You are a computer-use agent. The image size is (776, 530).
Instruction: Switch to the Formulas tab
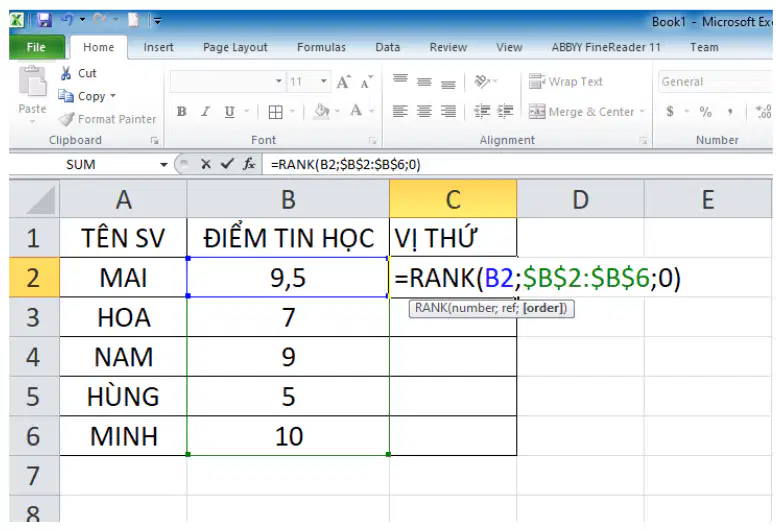[321, 47]
